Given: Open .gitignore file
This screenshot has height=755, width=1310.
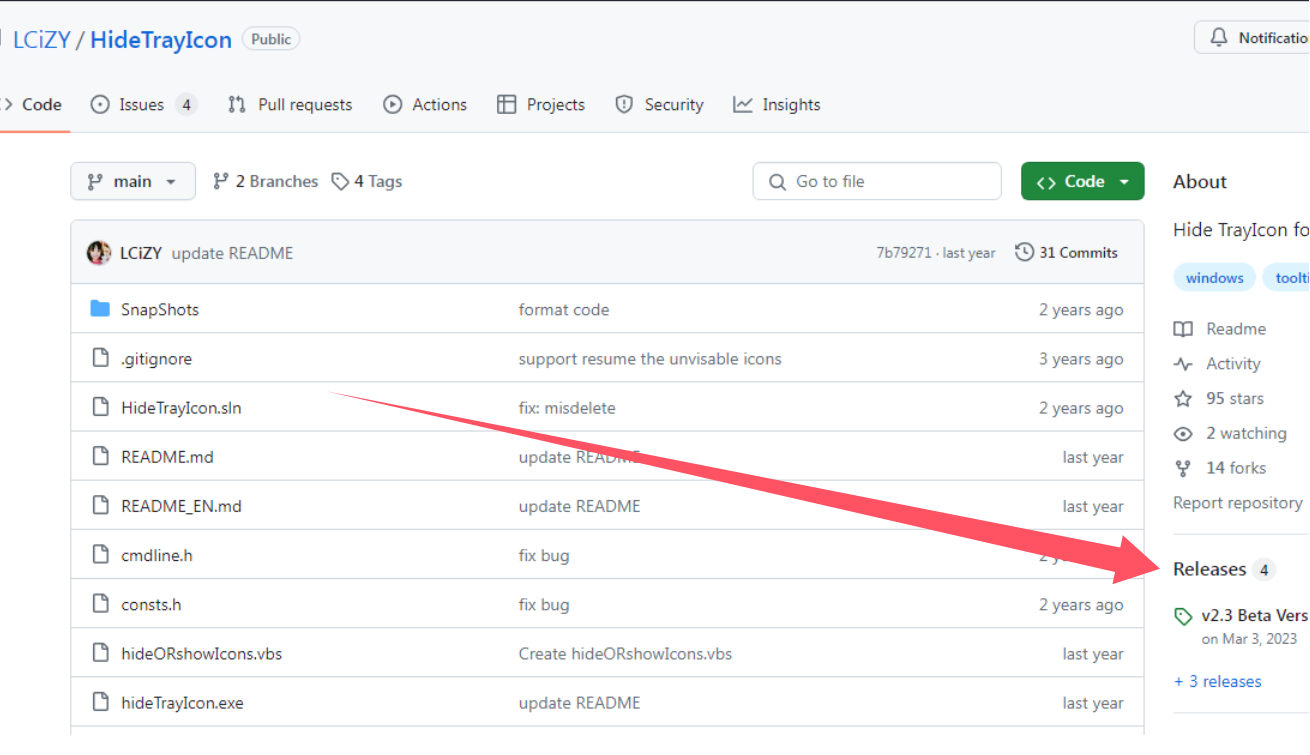Looking at the screenshot, I should pos(156,358).
